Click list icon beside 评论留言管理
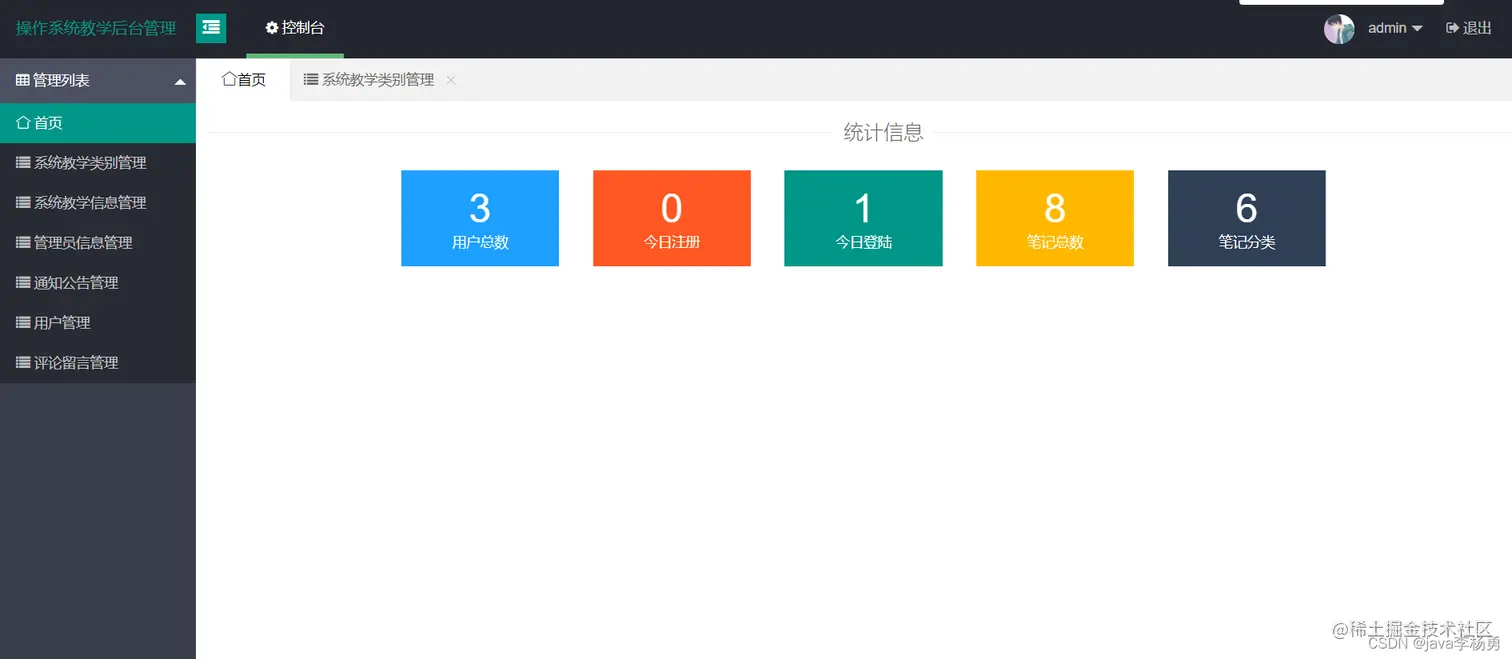The width and height of the screenshot is (1512, 659). (23, 362)
